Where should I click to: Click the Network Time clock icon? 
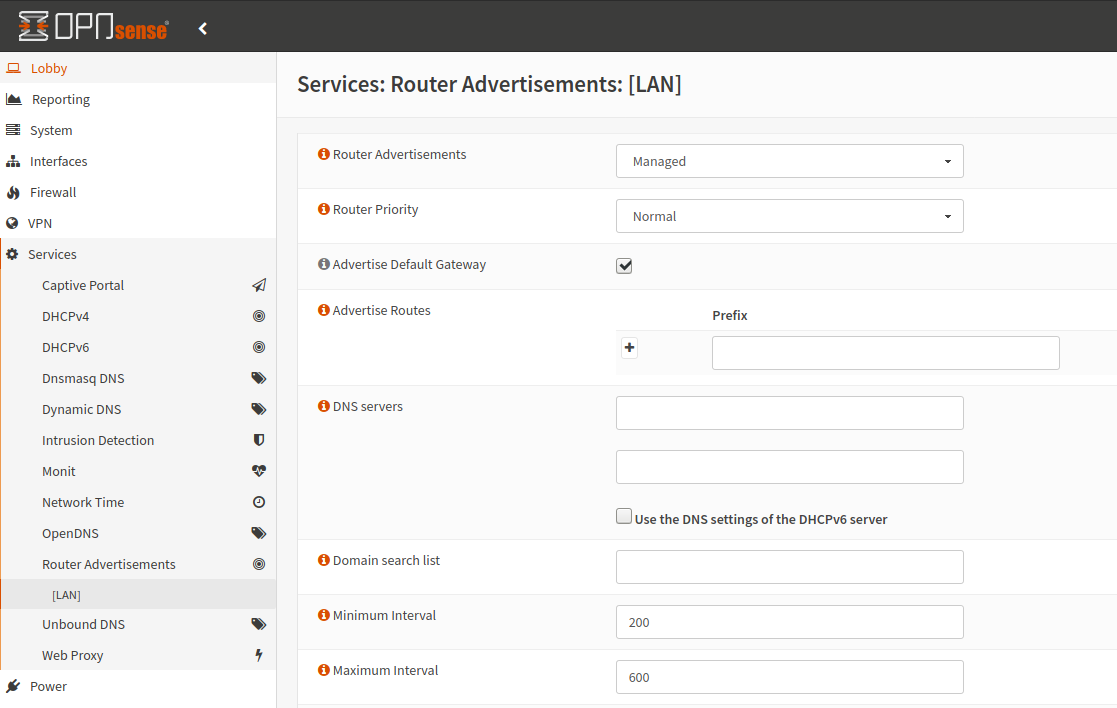[259, 502]
